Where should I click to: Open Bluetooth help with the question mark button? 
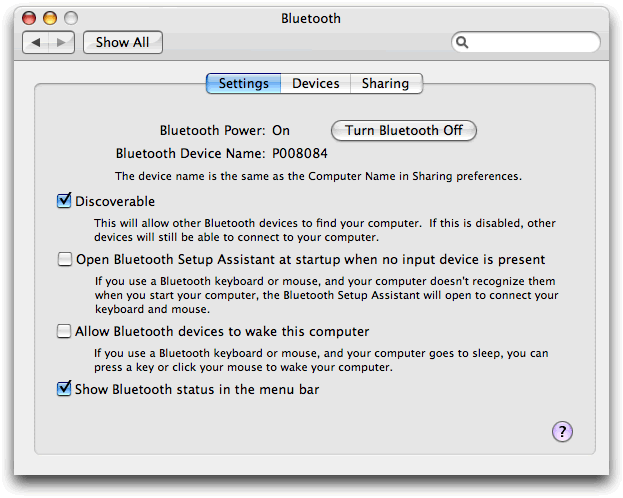pyautogui.click(x=562, y=431)
